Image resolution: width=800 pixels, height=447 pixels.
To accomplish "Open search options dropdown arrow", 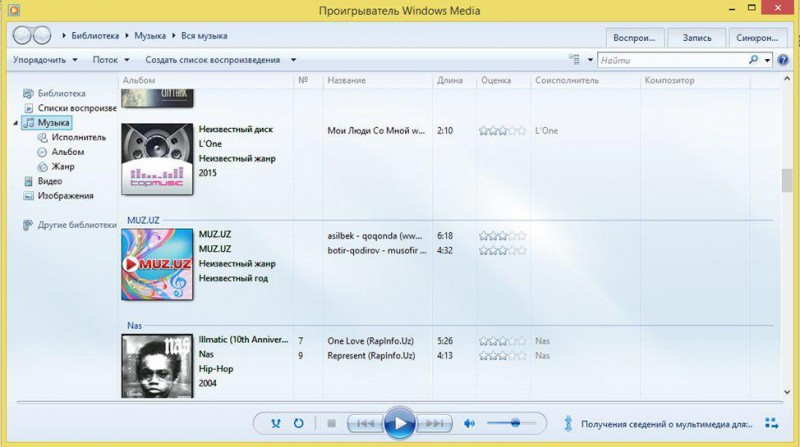I will coord(767,60).
